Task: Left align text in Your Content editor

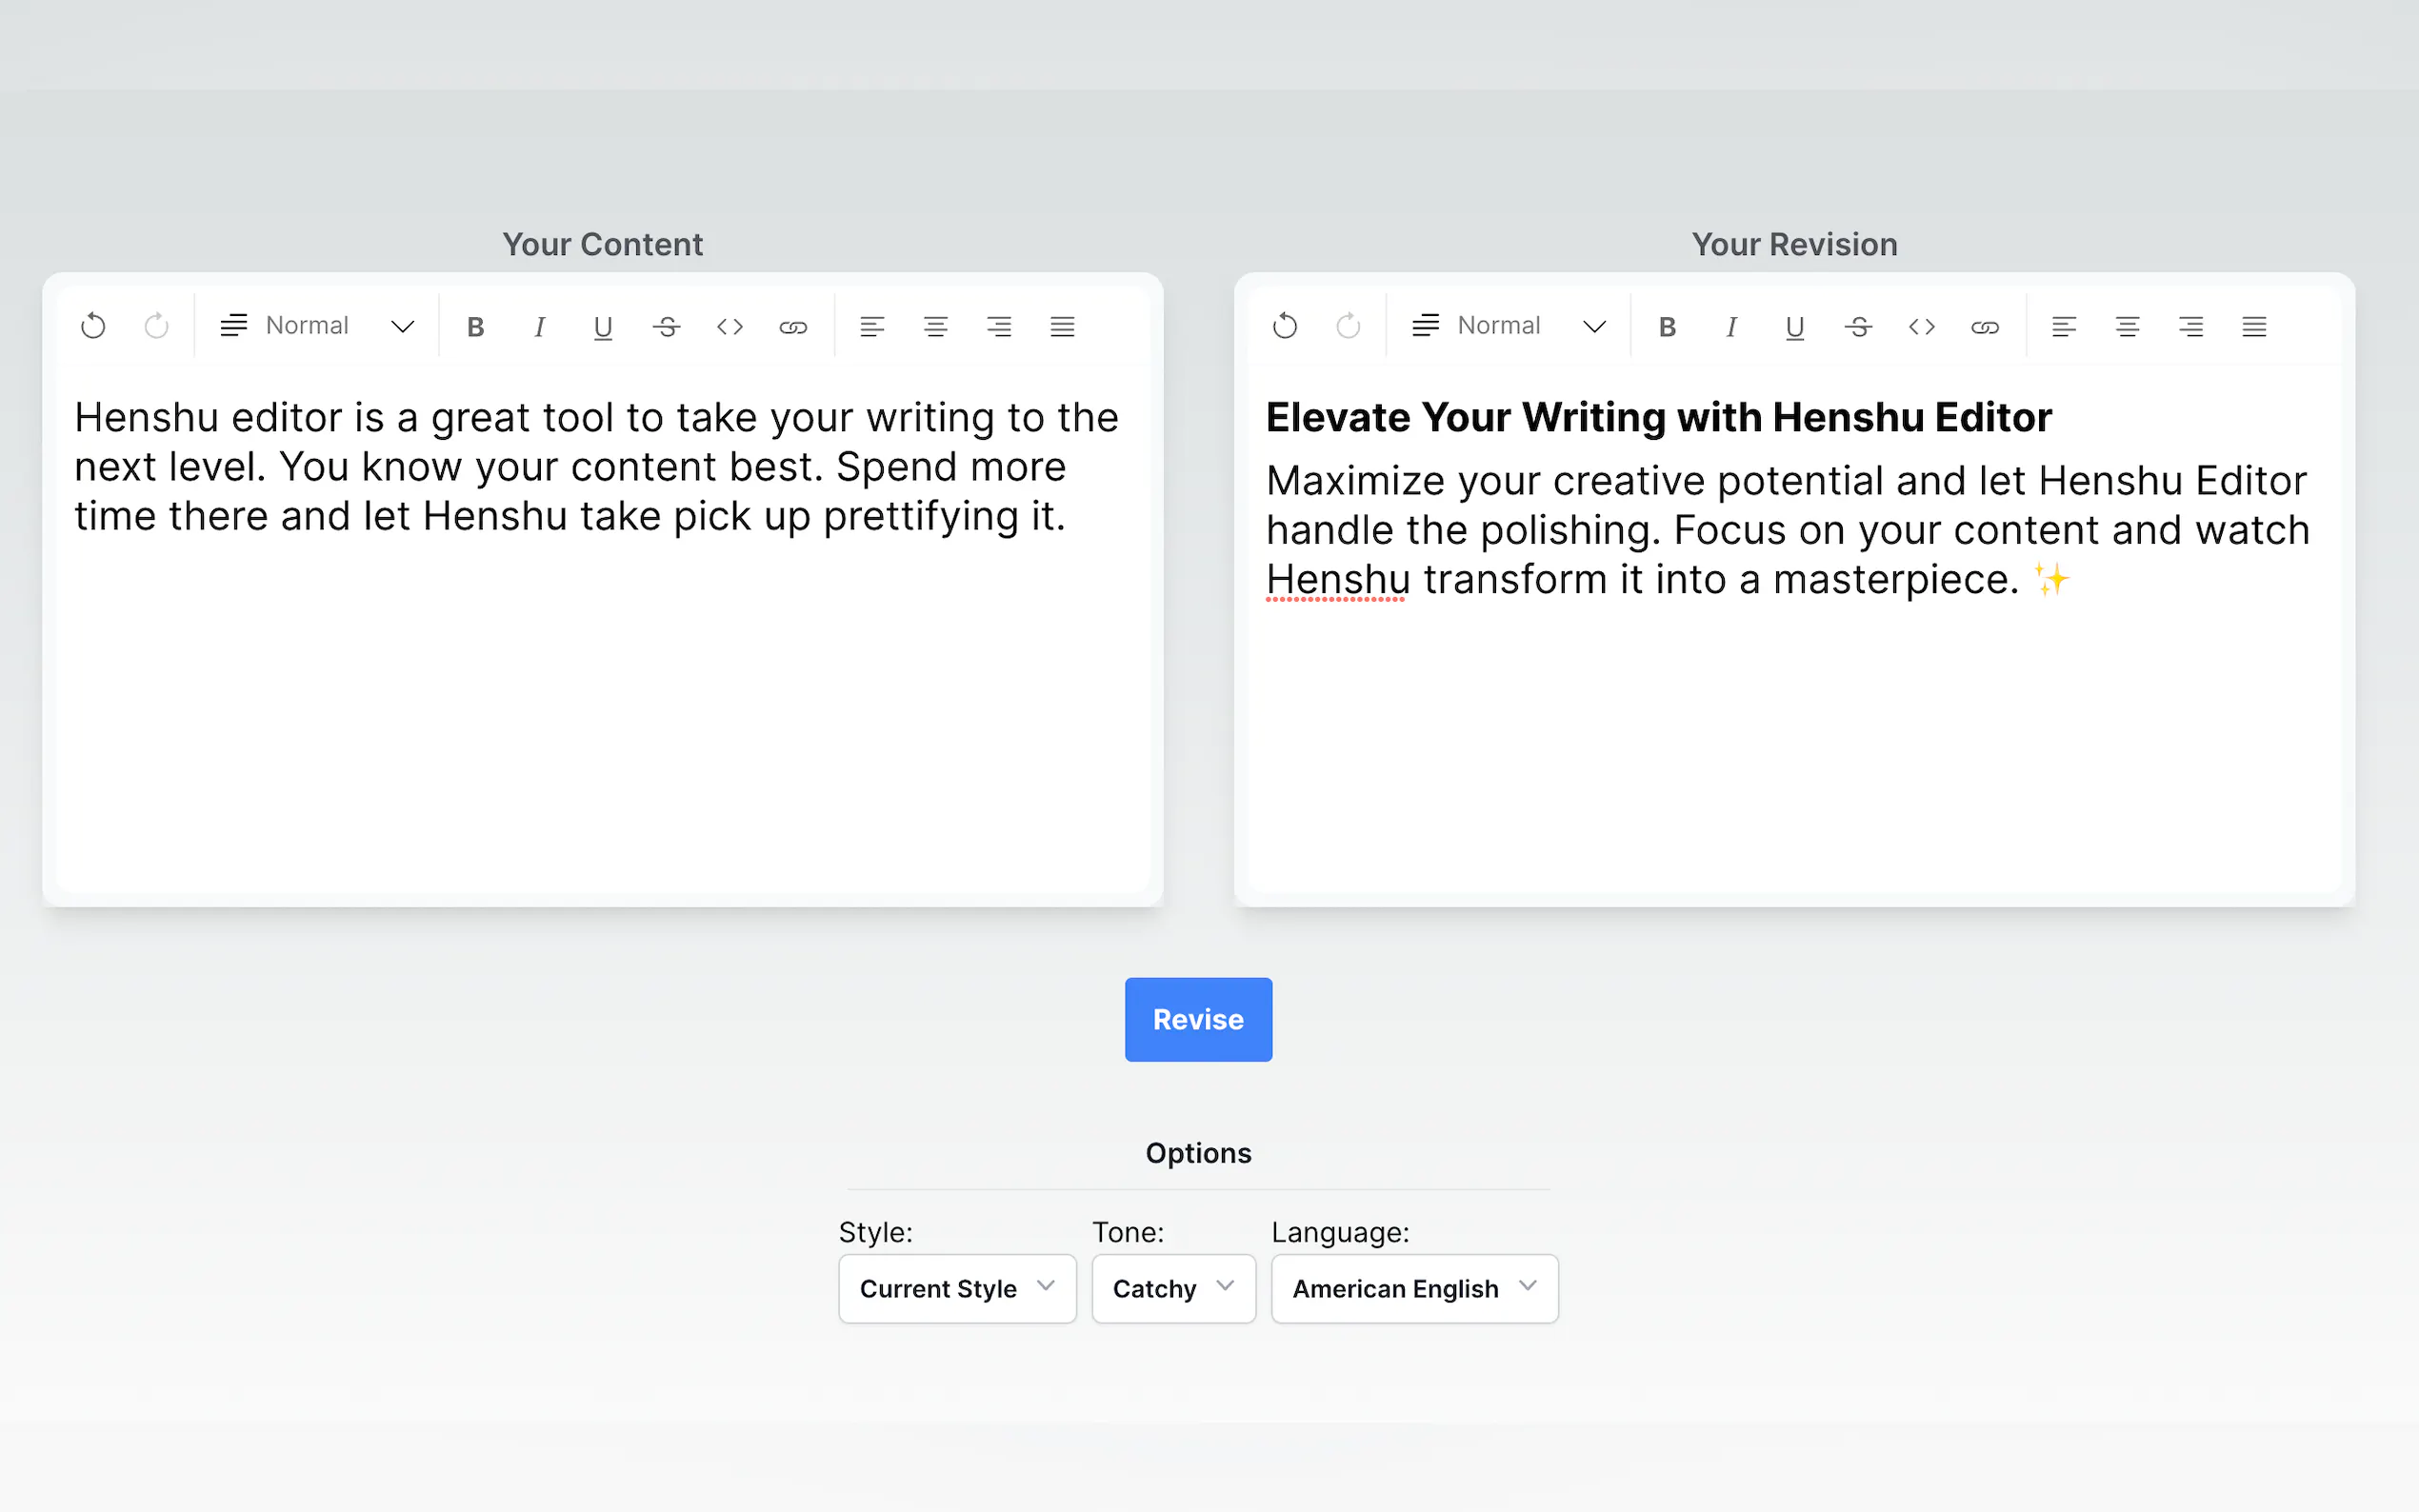Action: point(872,327)
